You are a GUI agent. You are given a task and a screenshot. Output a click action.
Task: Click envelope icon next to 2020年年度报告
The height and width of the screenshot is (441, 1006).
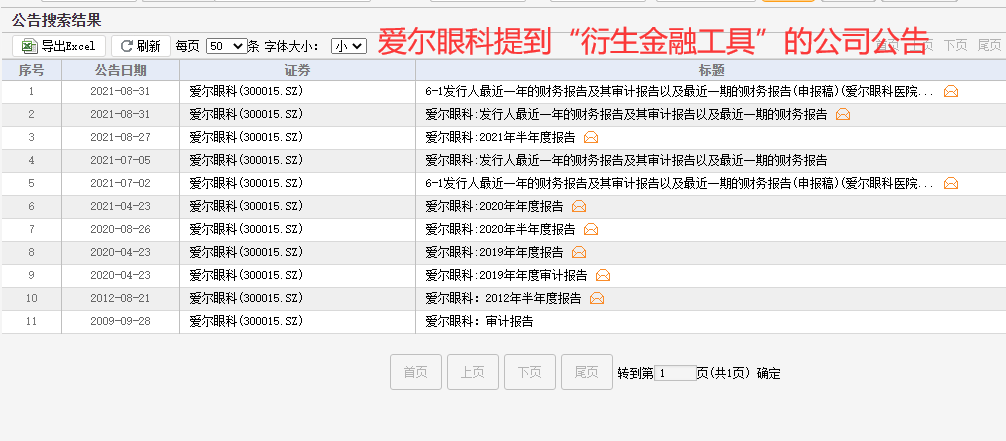click(579, 207)
